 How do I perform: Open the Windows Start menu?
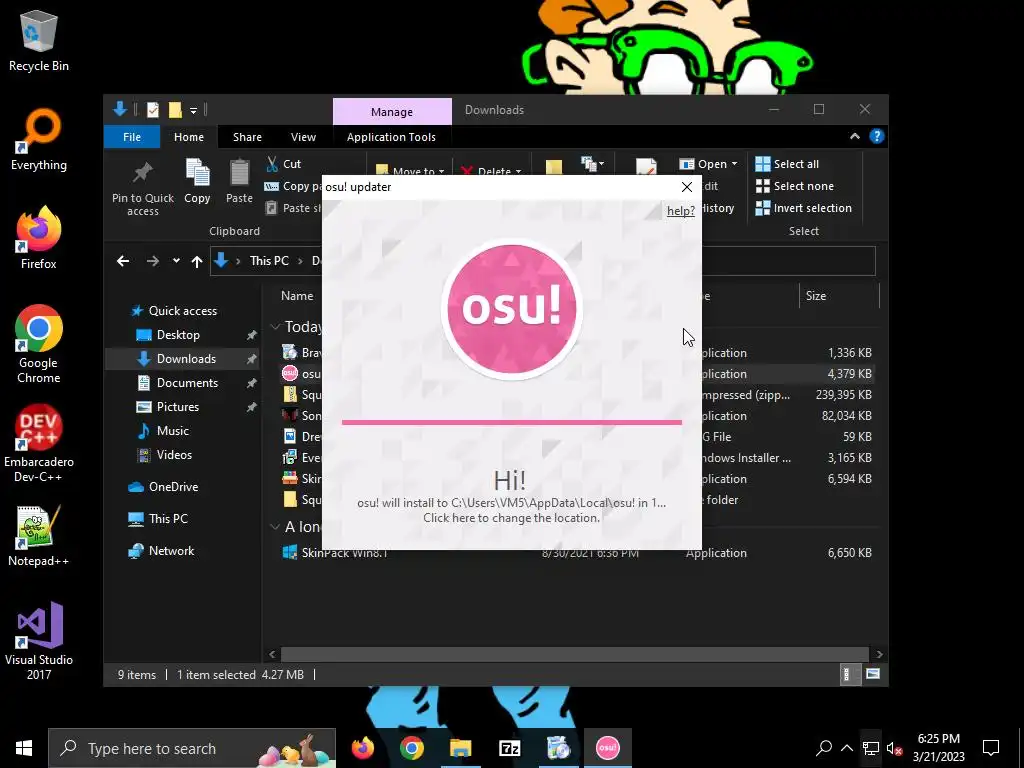point(24,748)
